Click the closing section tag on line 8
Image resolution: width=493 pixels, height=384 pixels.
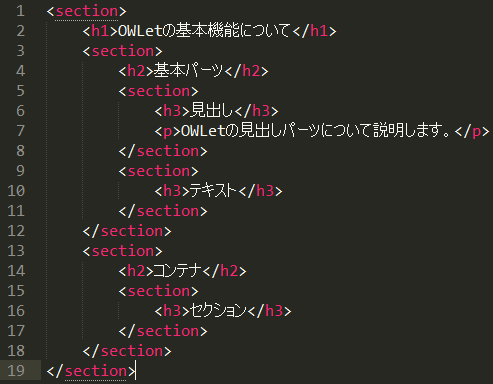tap(163, 151)
